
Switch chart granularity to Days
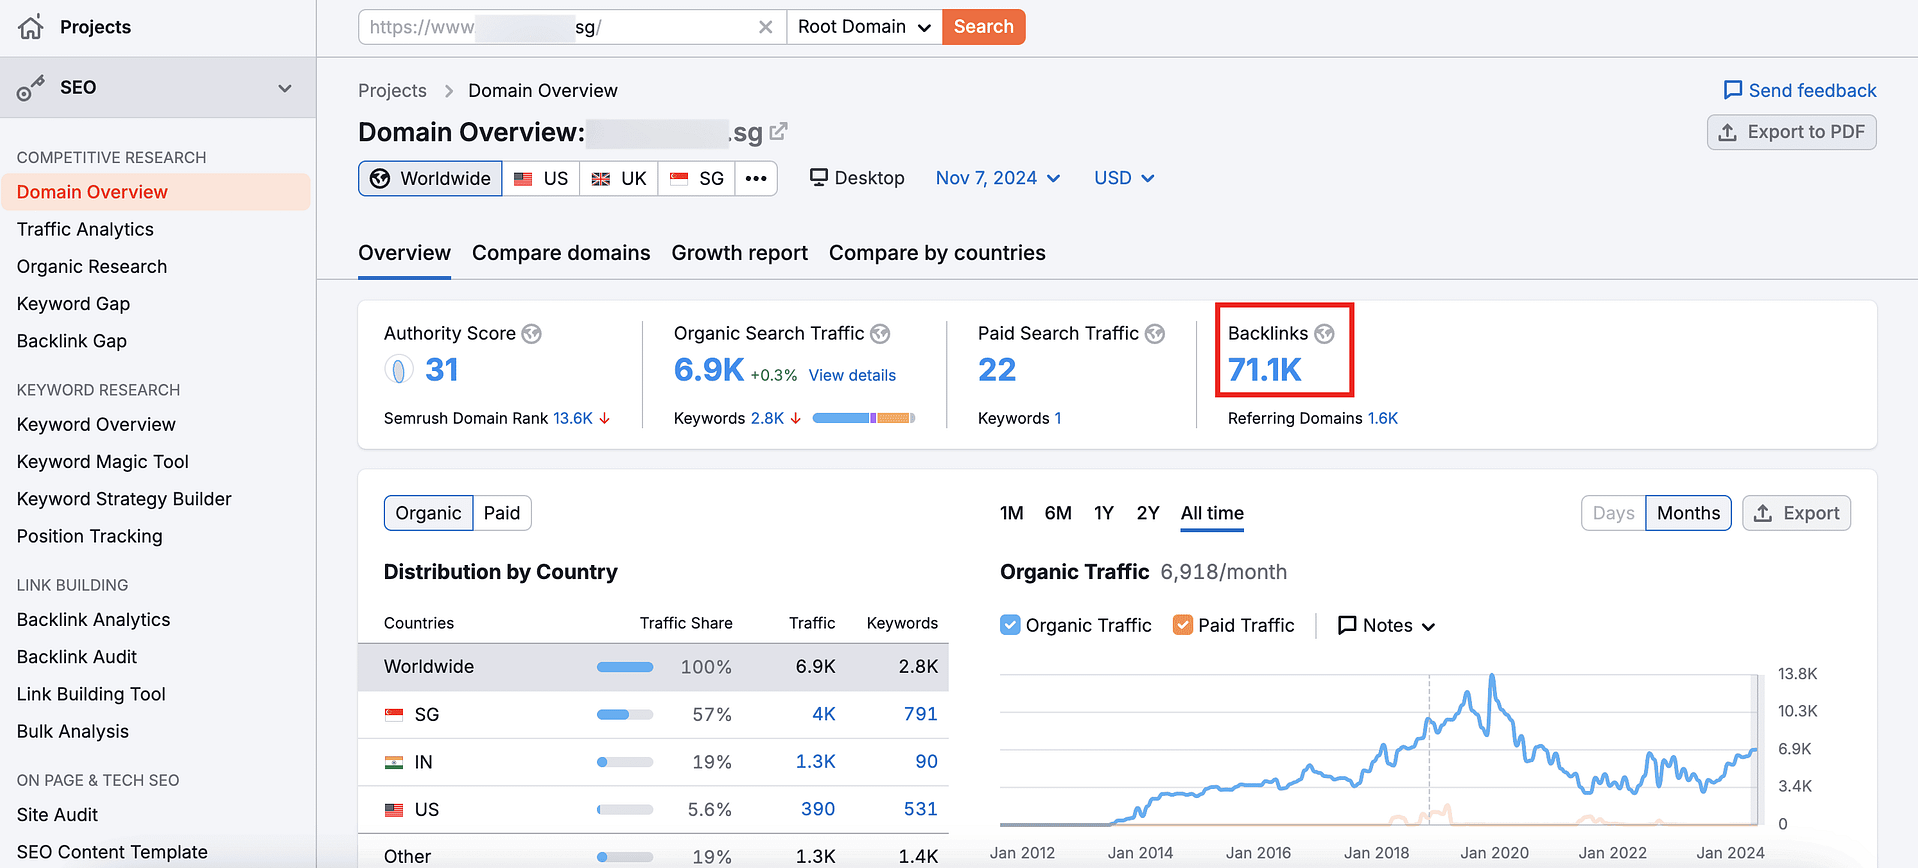[1613, 513]
